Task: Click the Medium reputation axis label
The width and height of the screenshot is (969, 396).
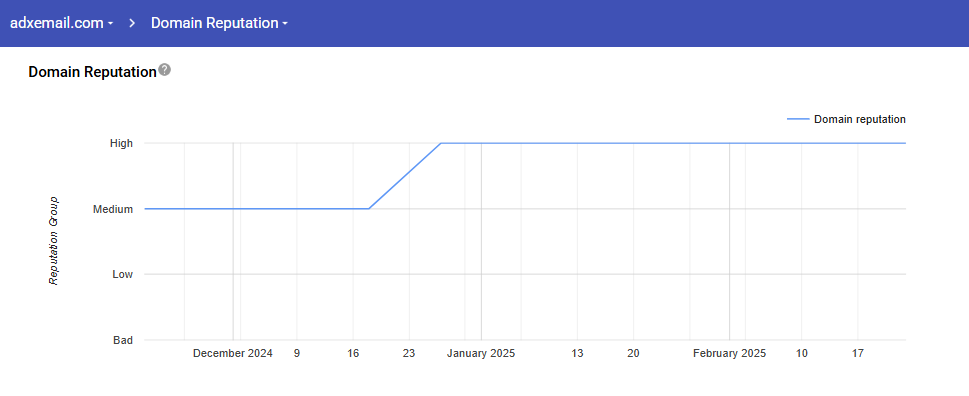Action: coord(113,209)
